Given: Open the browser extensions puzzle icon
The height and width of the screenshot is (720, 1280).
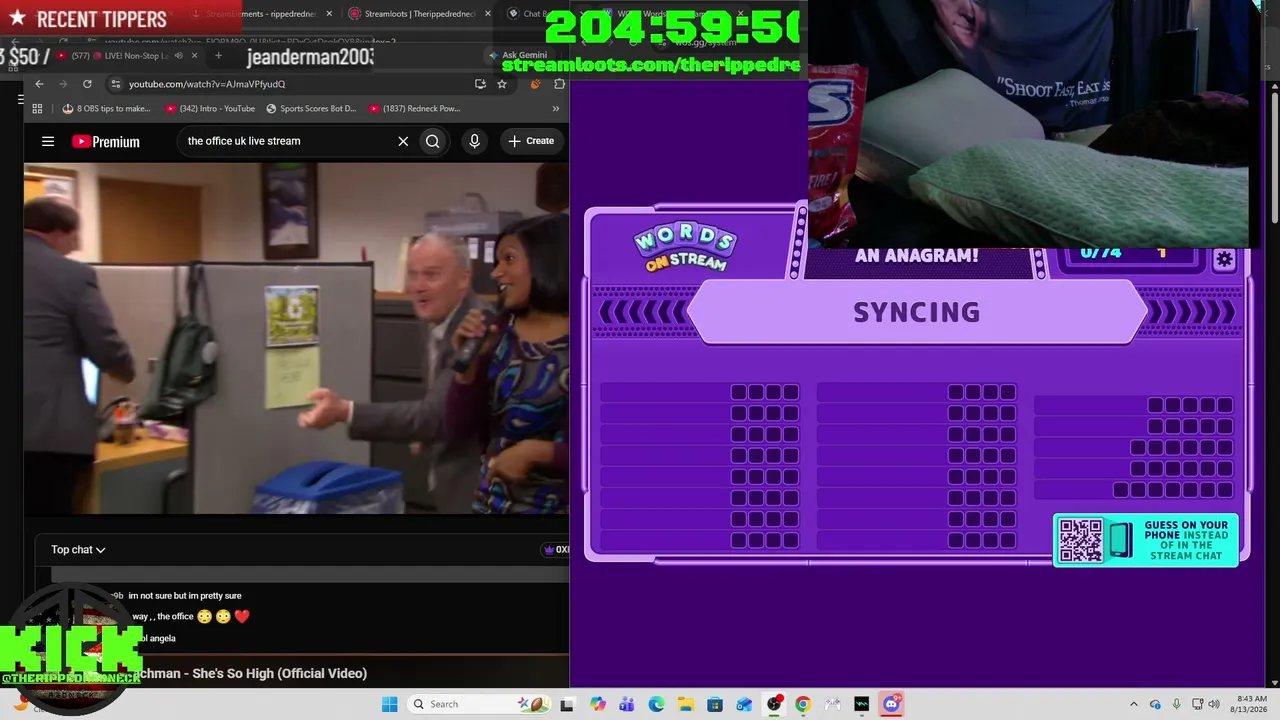Looking at the screenshot, I should (559, 84).
